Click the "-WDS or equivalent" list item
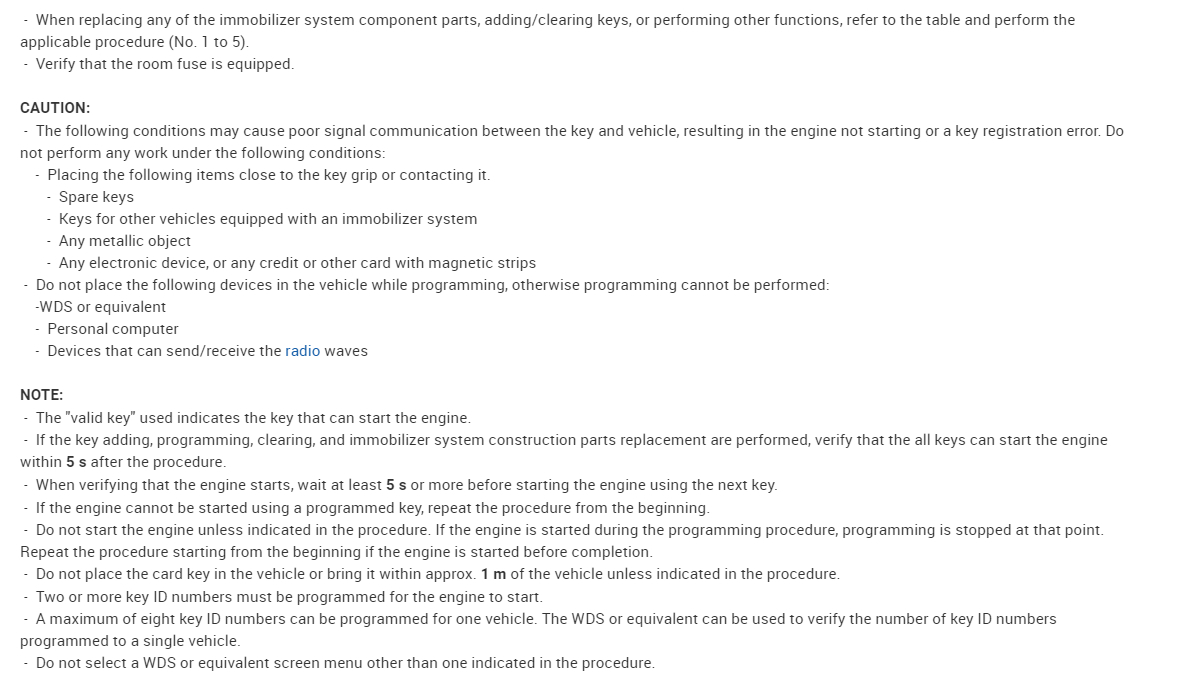This screenshot has height=683, width=1177. [x=100, y=307]
